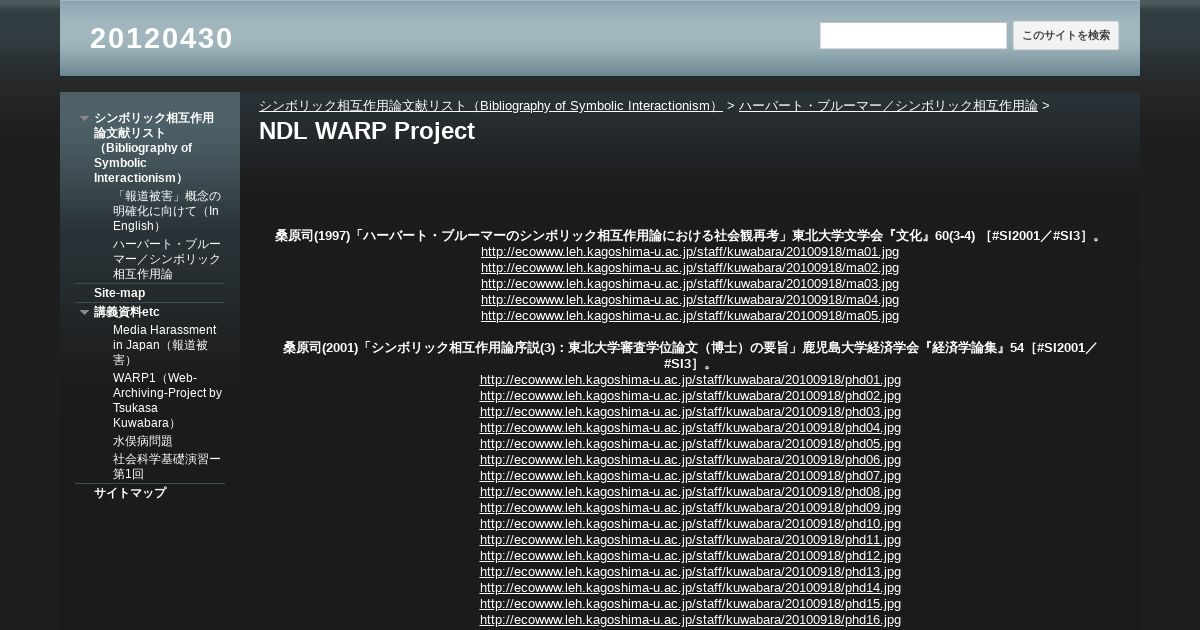Open the phd10.jpg link
The height and width of the screenshot is (630, 1200).
point(690,524)
